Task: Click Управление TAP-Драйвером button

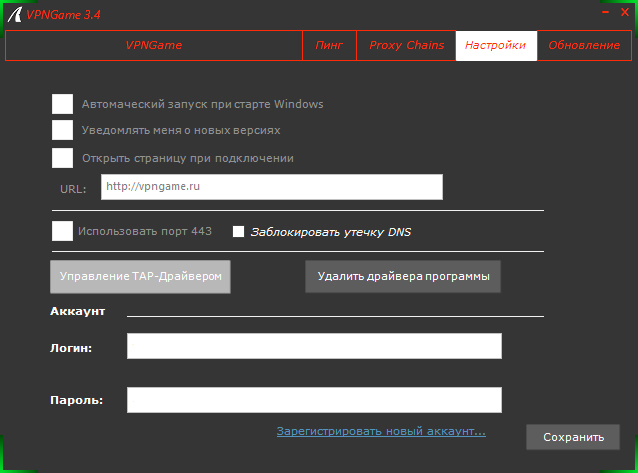Action: [x=140, y=277]
